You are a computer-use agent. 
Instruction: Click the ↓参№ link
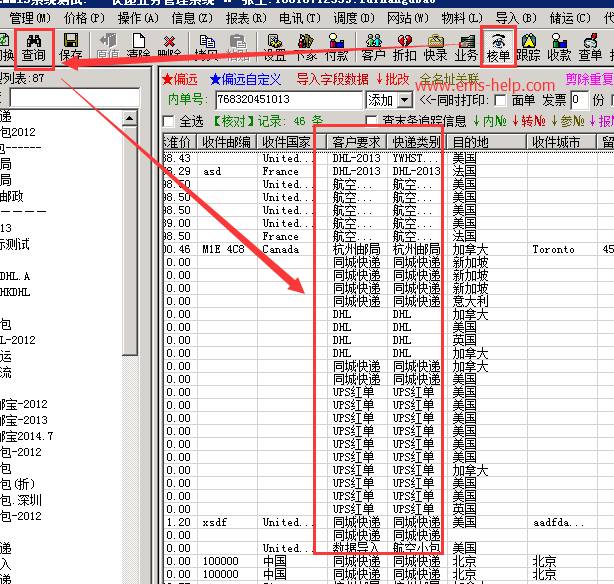pyautogui.click(x=568, y=121)
